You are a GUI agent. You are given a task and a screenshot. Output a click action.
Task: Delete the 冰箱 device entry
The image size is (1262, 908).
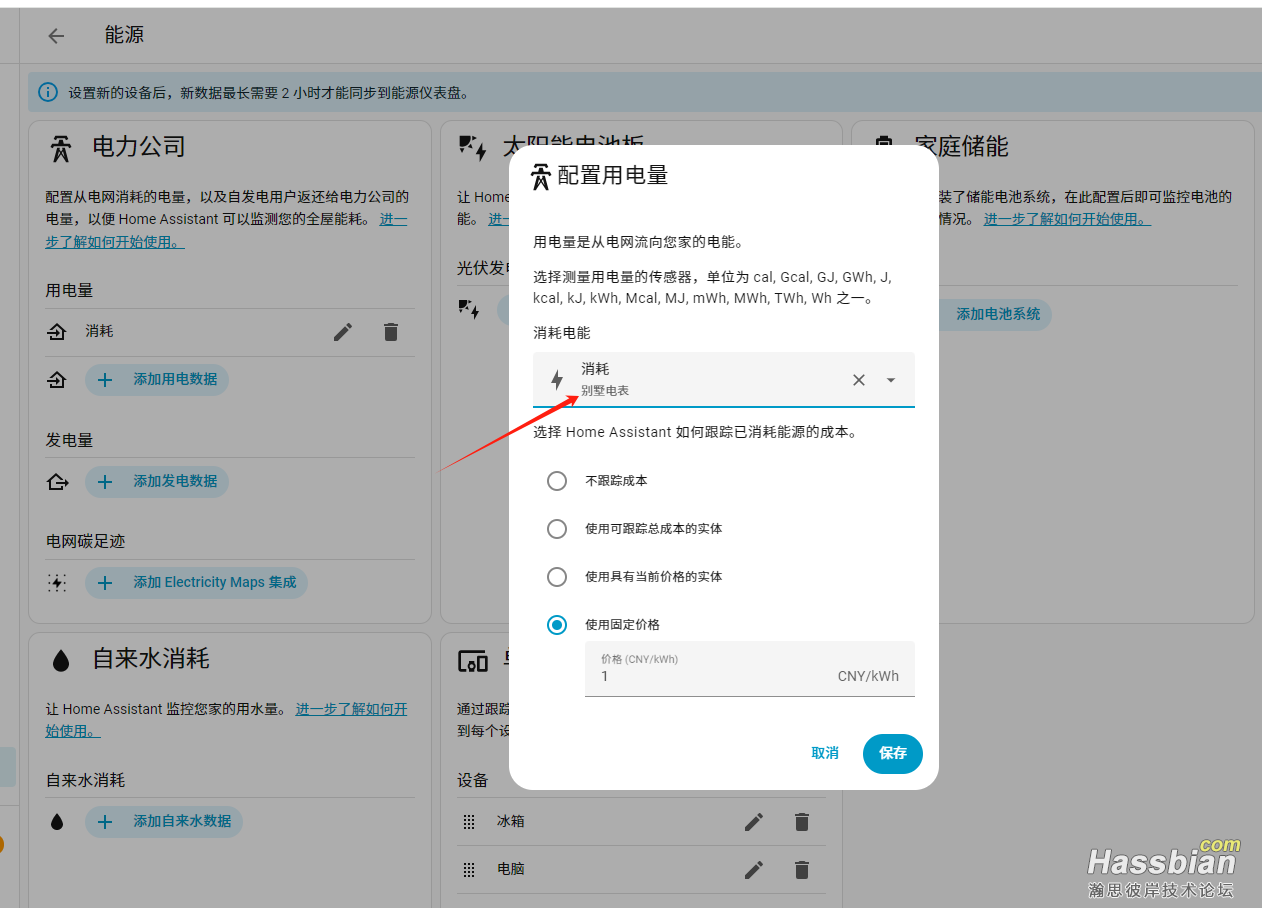(802, 822)
